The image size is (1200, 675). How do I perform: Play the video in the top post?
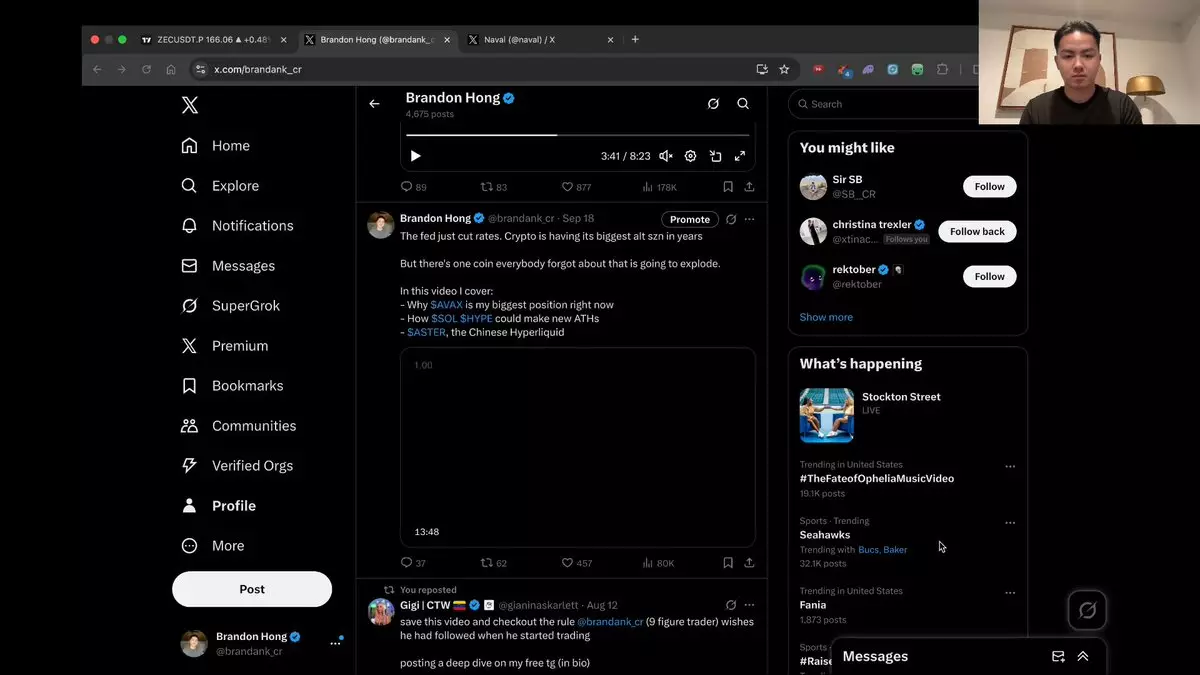pos(416,156)
